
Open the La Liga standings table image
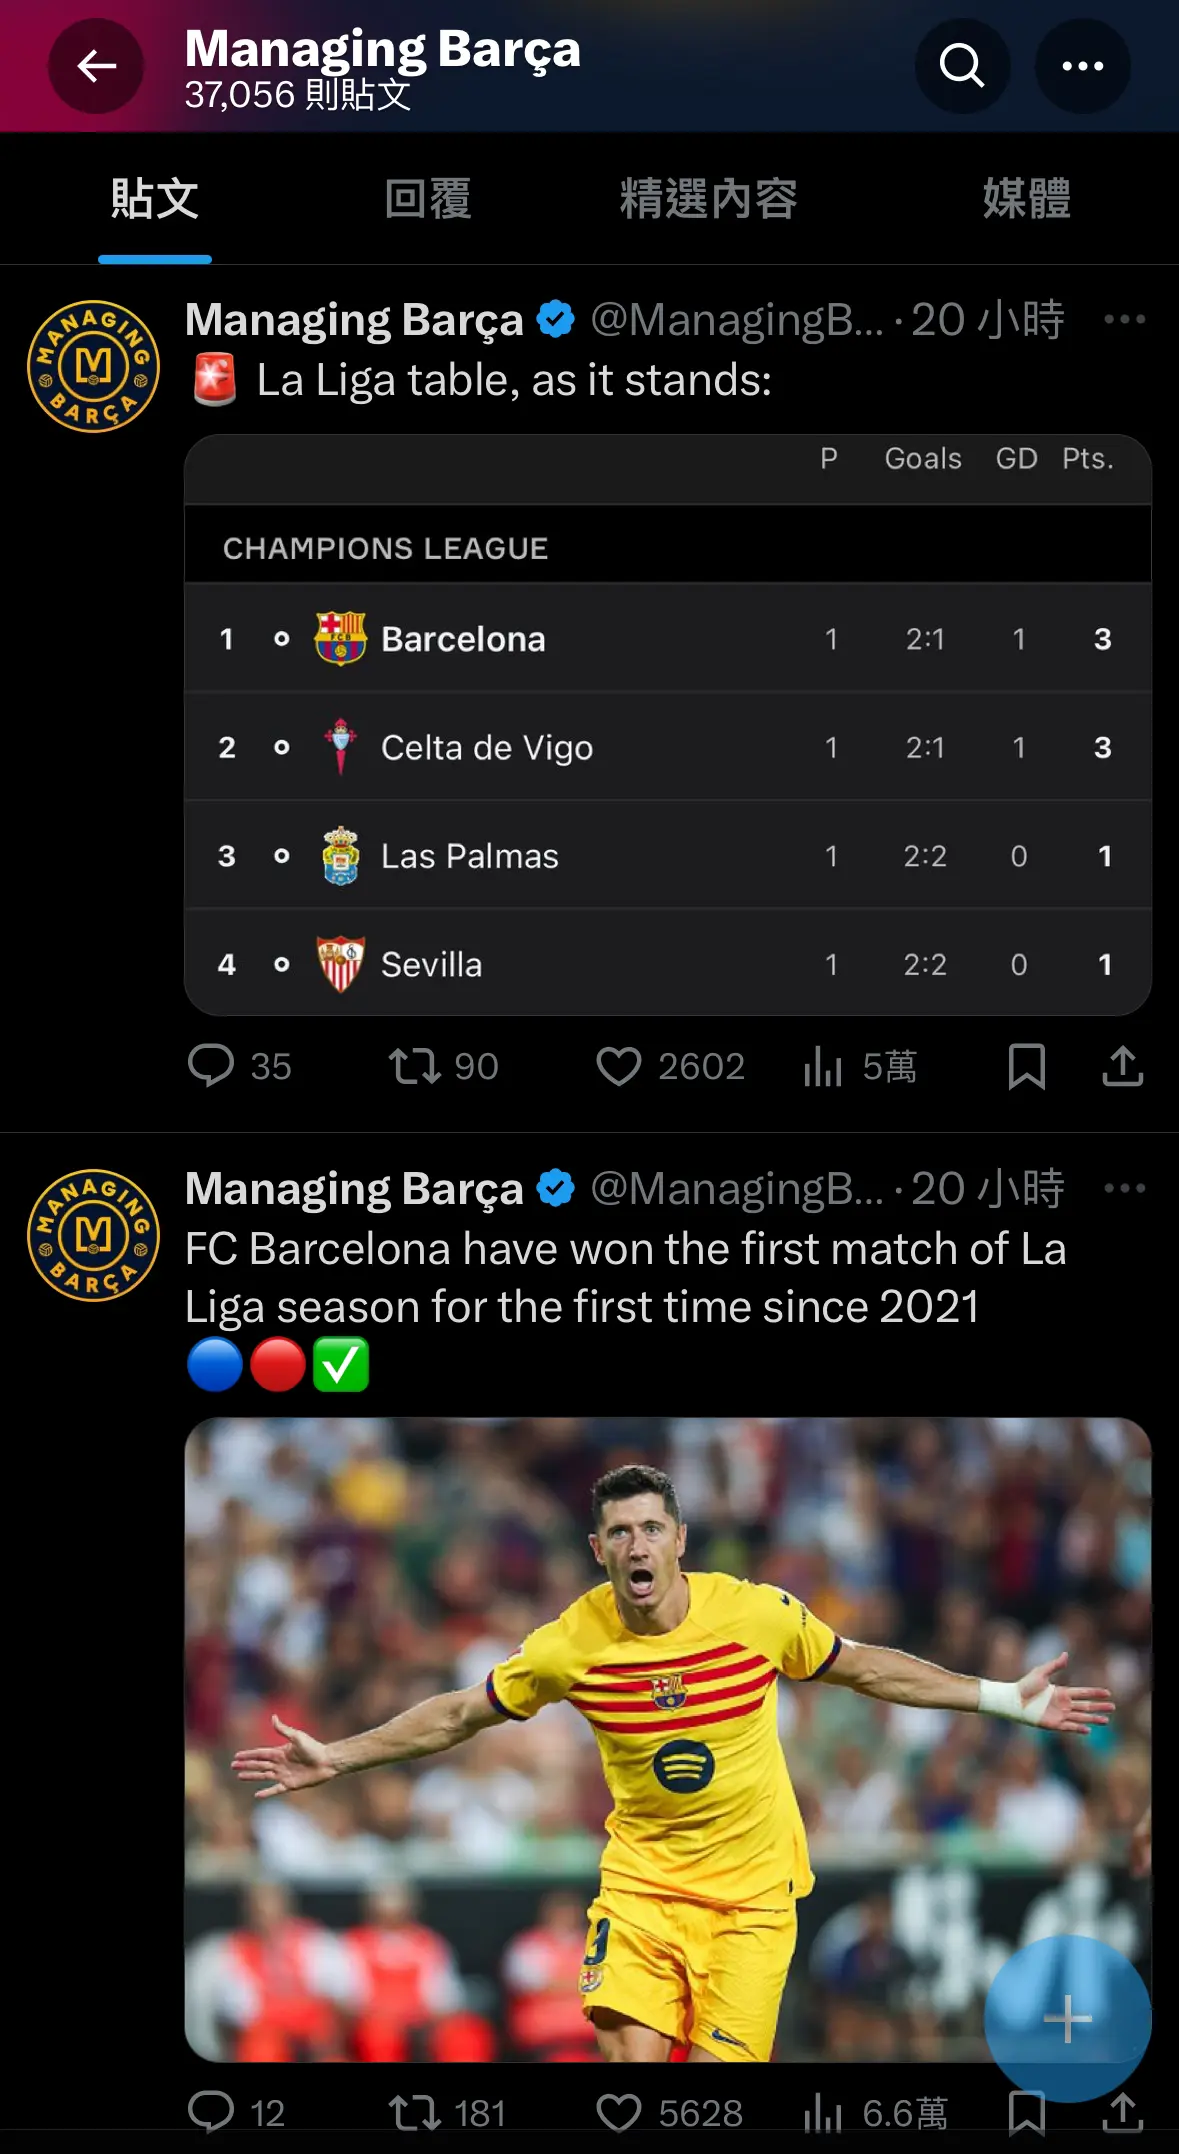tap(668, 725)
